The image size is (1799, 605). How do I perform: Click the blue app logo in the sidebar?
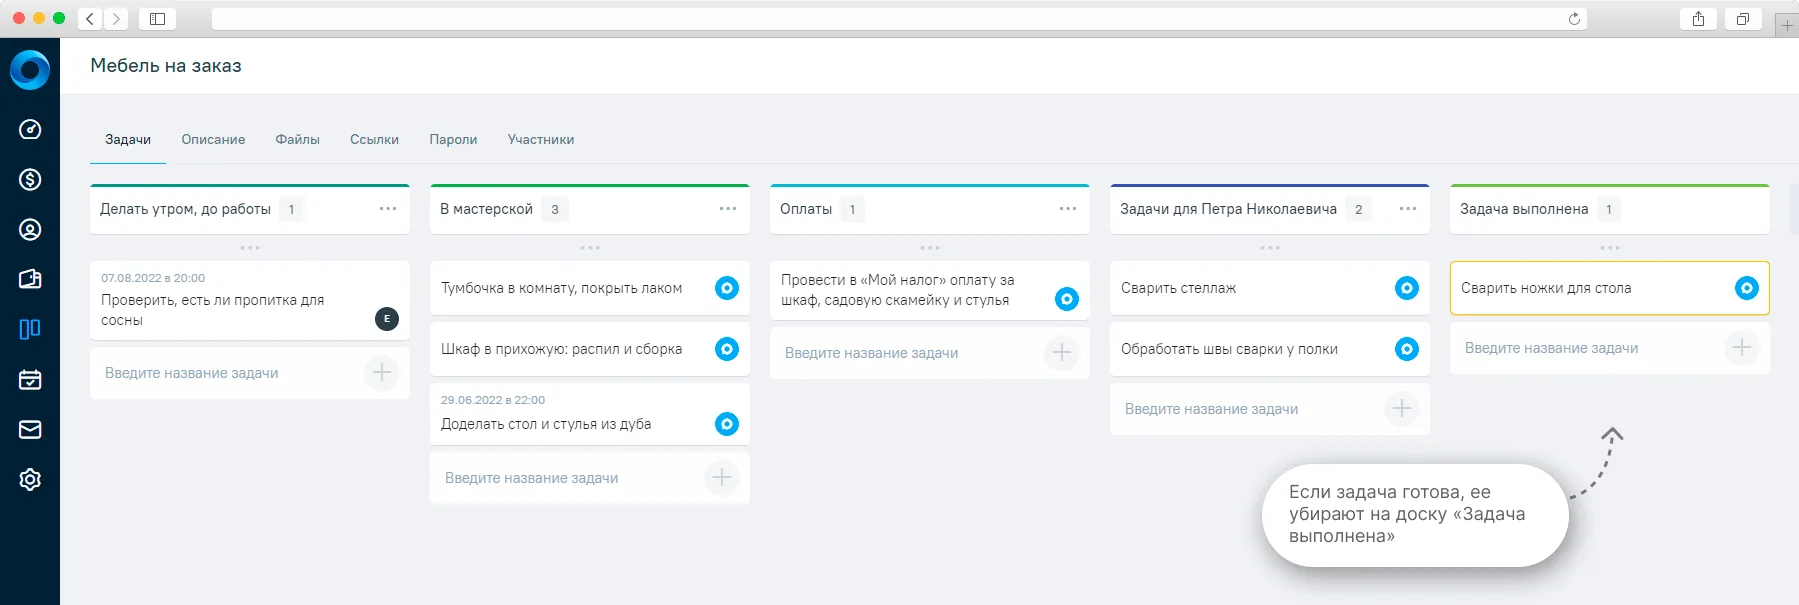tap(30, 70)
